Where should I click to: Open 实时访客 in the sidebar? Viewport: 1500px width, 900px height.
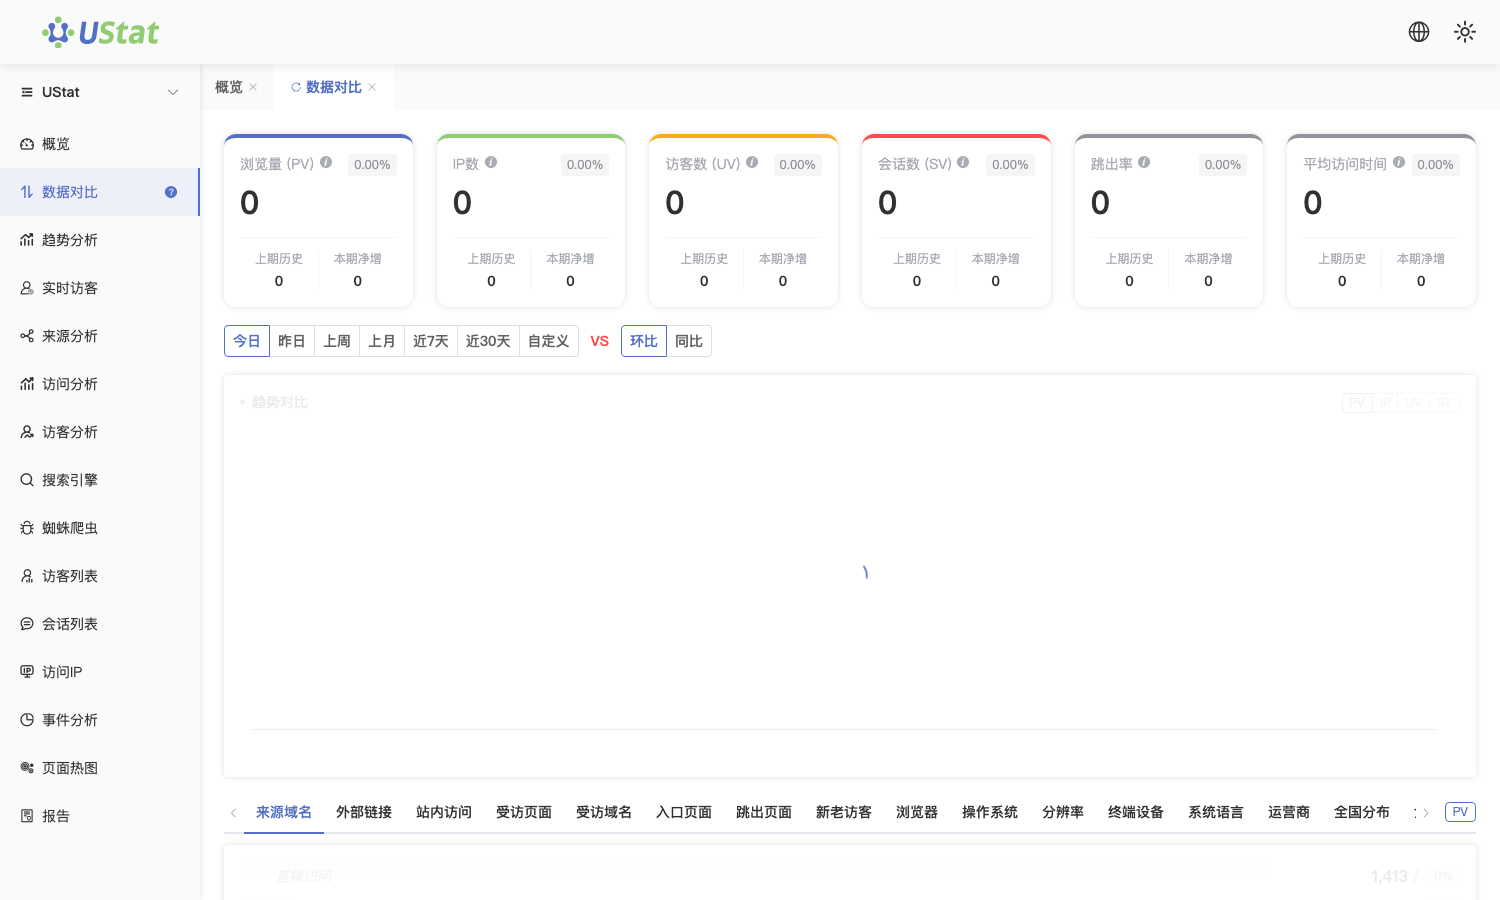pyautogui.click(x=100, y=288)
